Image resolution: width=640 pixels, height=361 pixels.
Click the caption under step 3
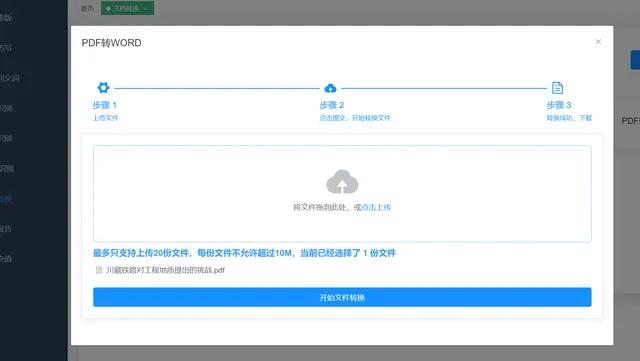coord(569,118)
